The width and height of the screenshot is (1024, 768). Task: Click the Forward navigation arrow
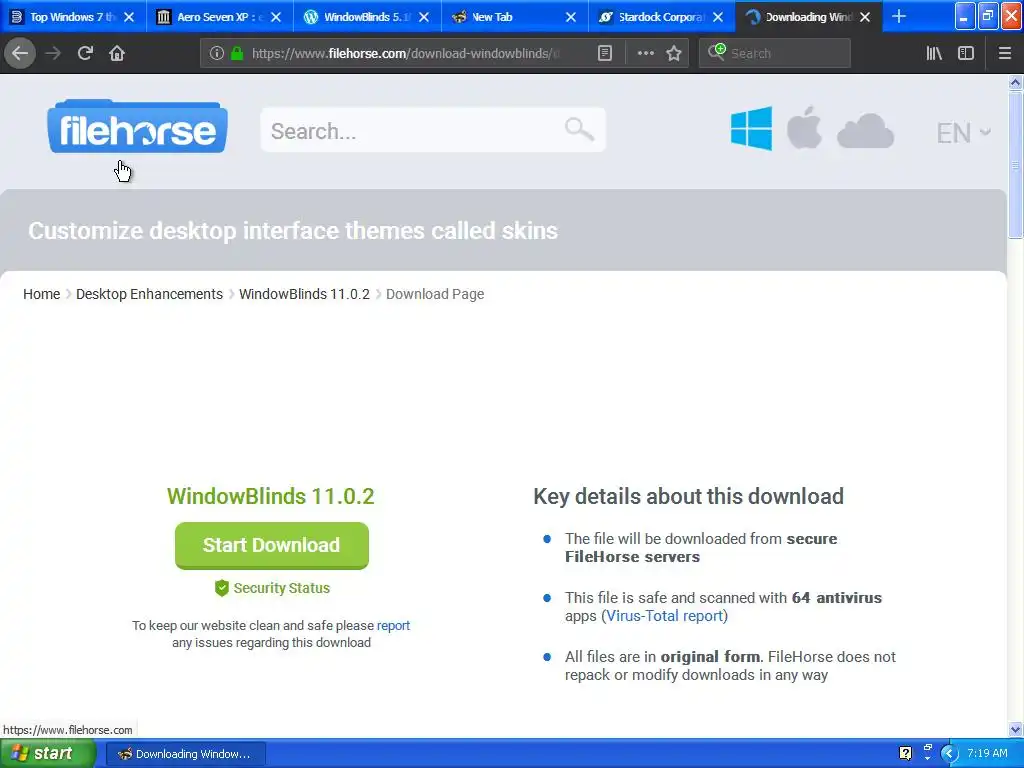click(x=53, y=53)
